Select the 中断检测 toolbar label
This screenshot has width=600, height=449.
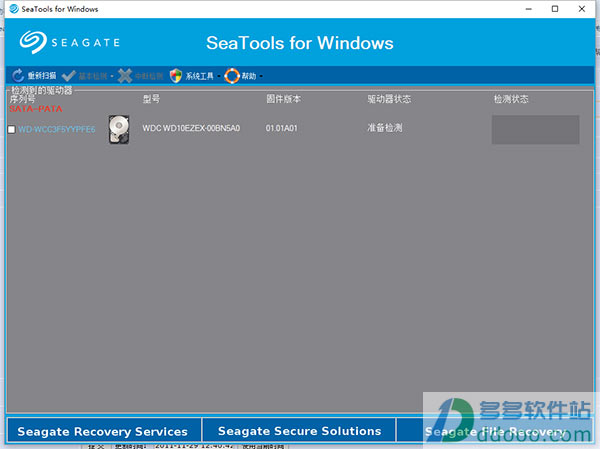tap(149, 76)
